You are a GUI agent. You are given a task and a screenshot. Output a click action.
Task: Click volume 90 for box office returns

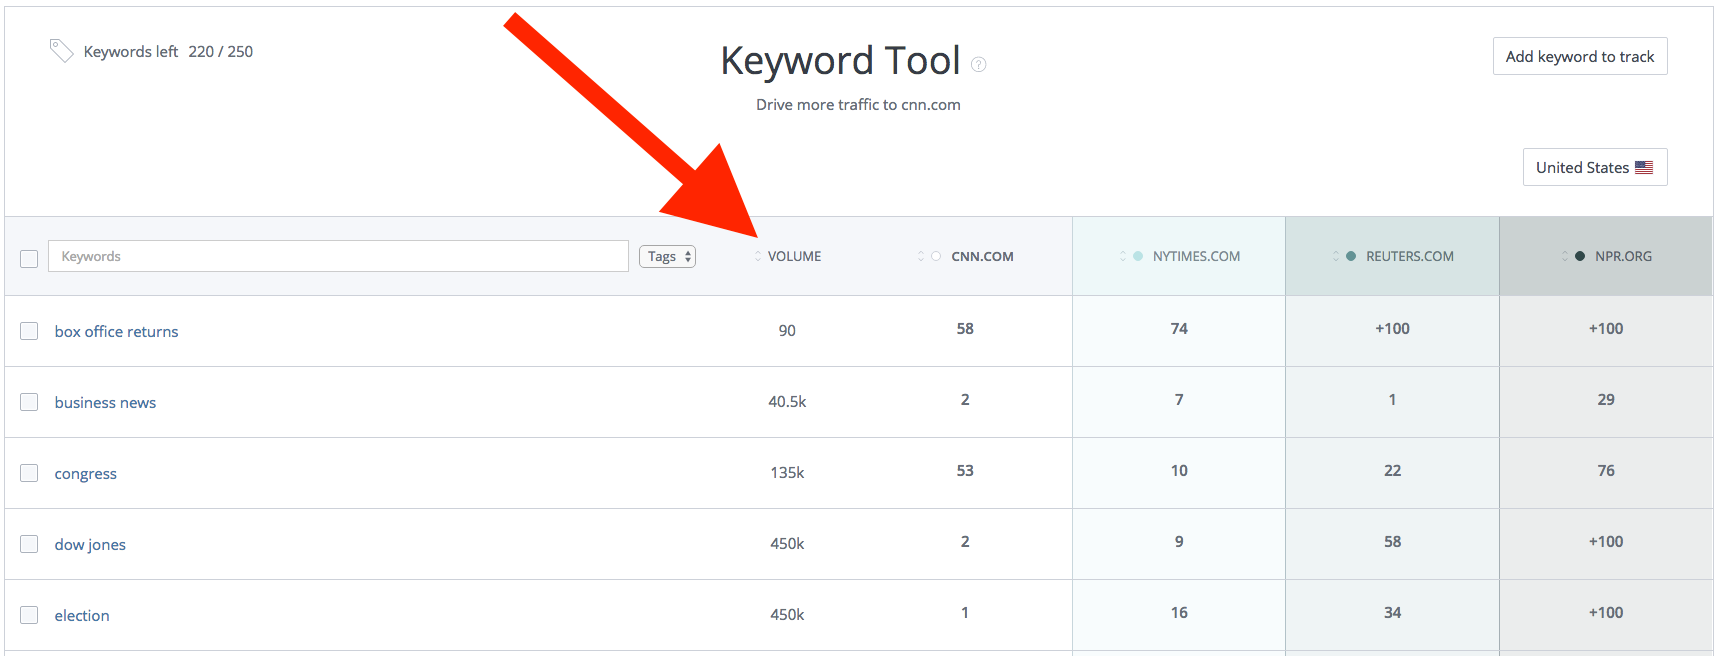(787, 330)
